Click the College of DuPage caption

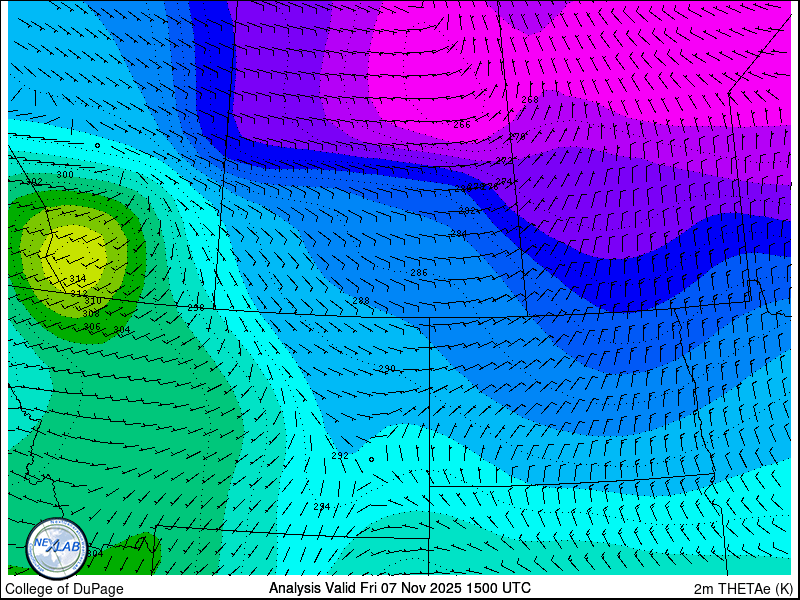click(64, 589)
